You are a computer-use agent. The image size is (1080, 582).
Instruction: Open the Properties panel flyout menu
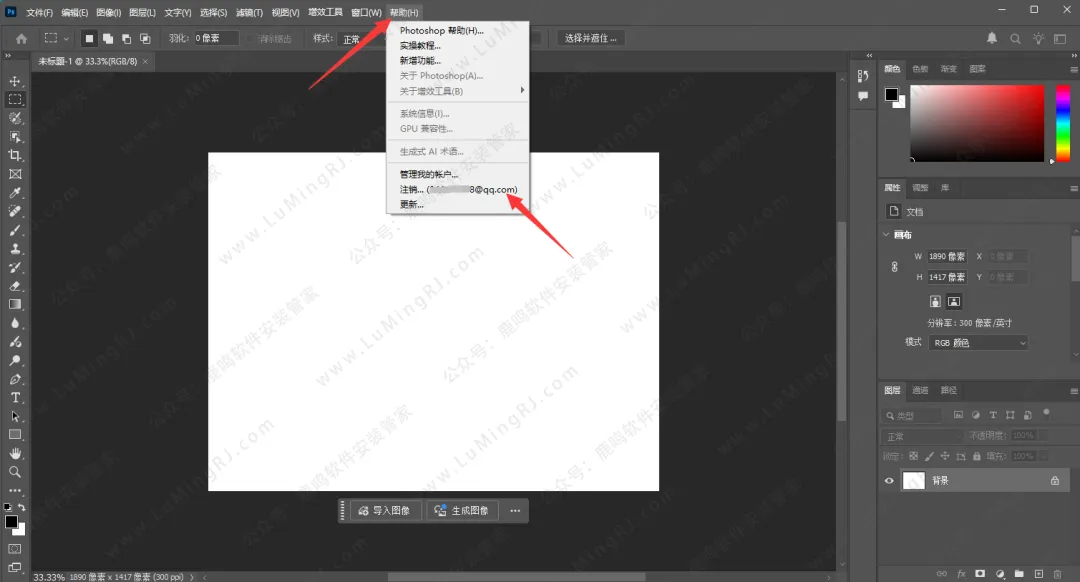click(1074, 187)
